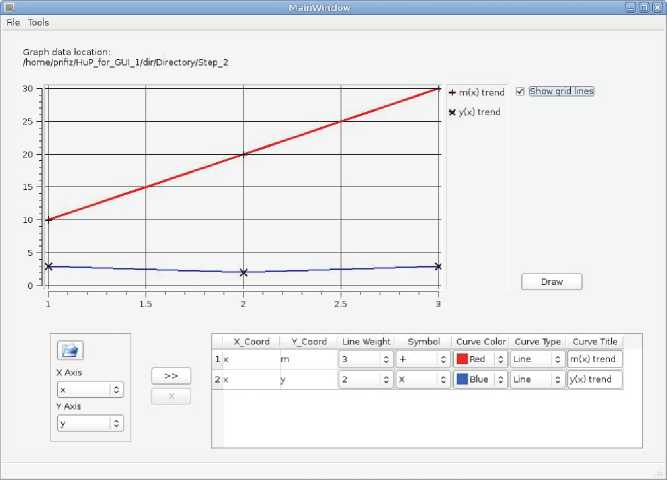667x480 pixels.
Task: Click the m(x) trend legend marker
Action: (452, 91)
